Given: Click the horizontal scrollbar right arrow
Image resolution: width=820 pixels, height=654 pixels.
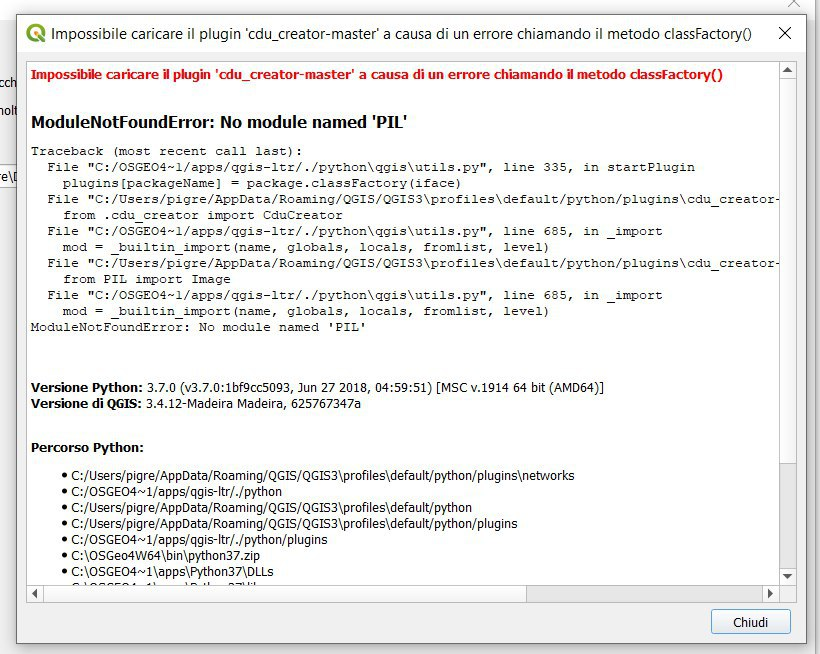Looking at the screenshot, I should (770, 593).
